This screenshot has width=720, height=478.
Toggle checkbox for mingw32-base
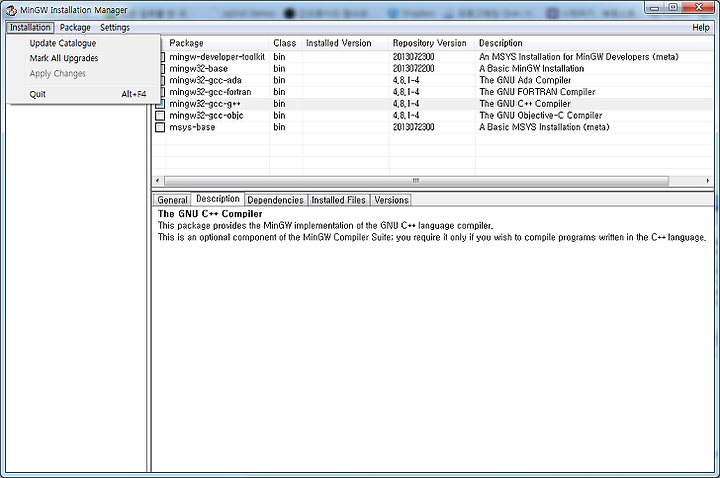point(162,69)
